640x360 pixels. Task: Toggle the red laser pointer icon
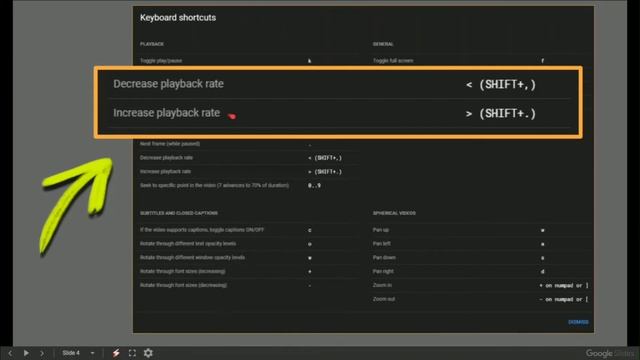pos(116,353)
